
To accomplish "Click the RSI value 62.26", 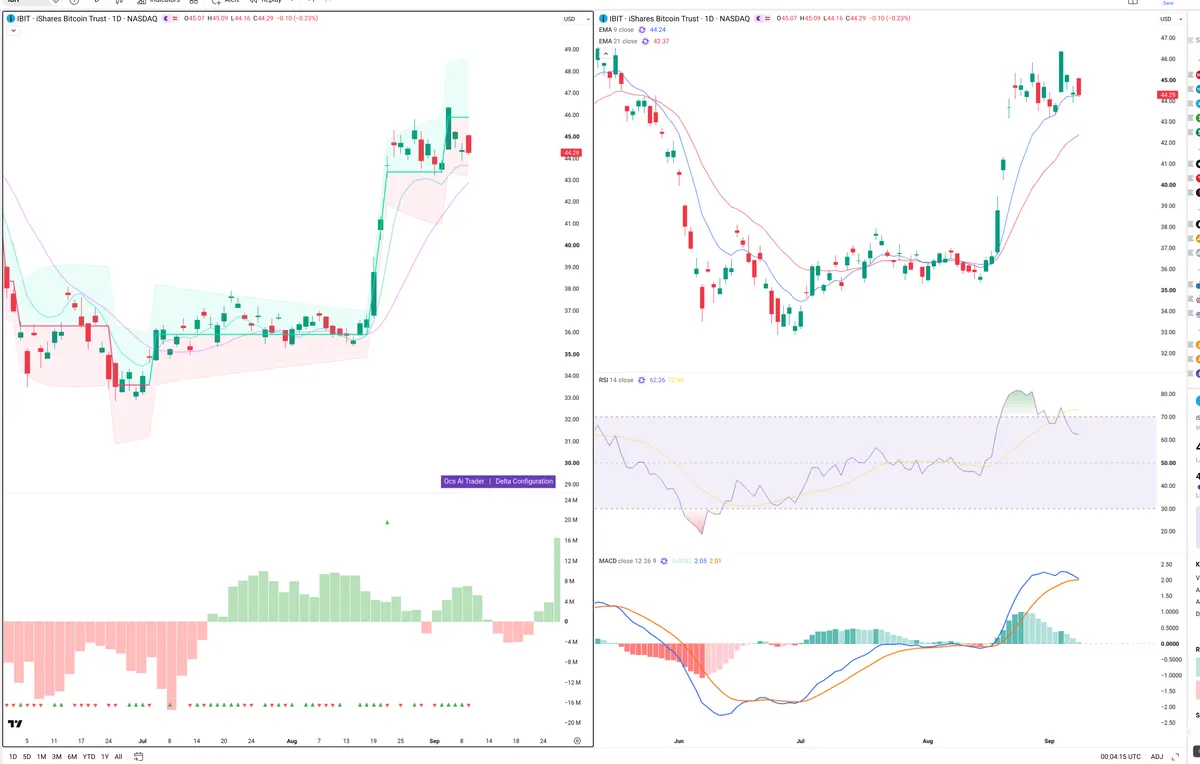I will point(657,380).
